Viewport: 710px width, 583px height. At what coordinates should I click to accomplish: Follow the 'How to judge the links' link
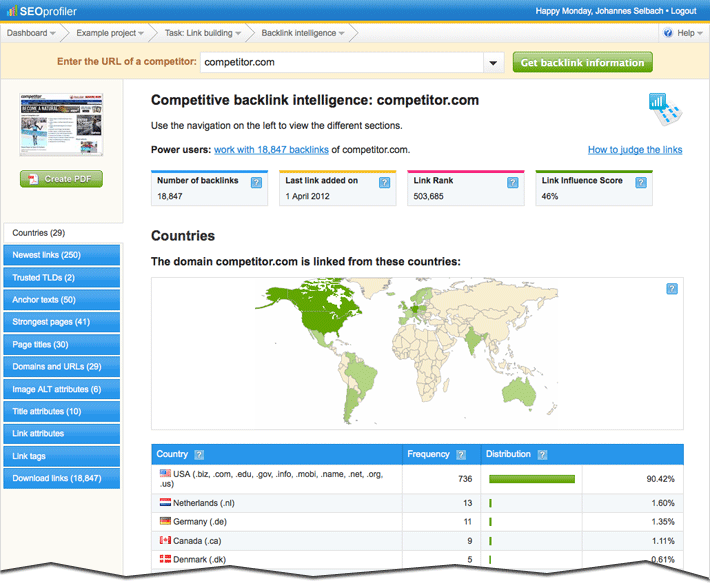tap(635, 150)
